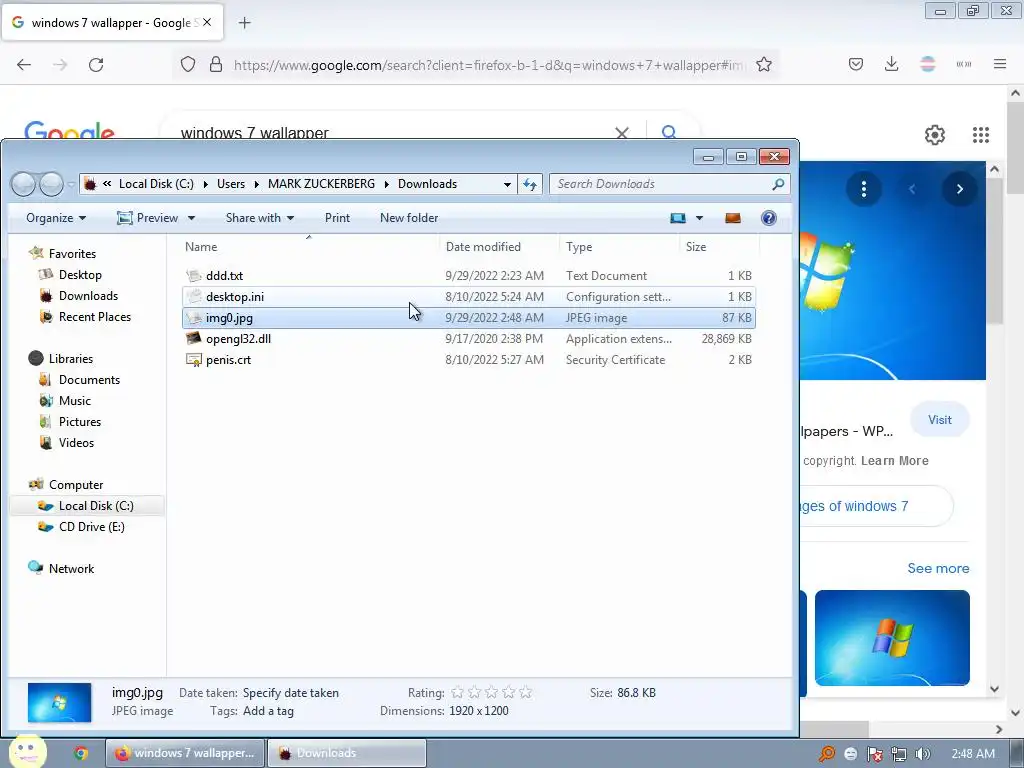This screenshot has height=768, width=1024.
Task: Select desktop.ini file row
Action: [469, 296]
